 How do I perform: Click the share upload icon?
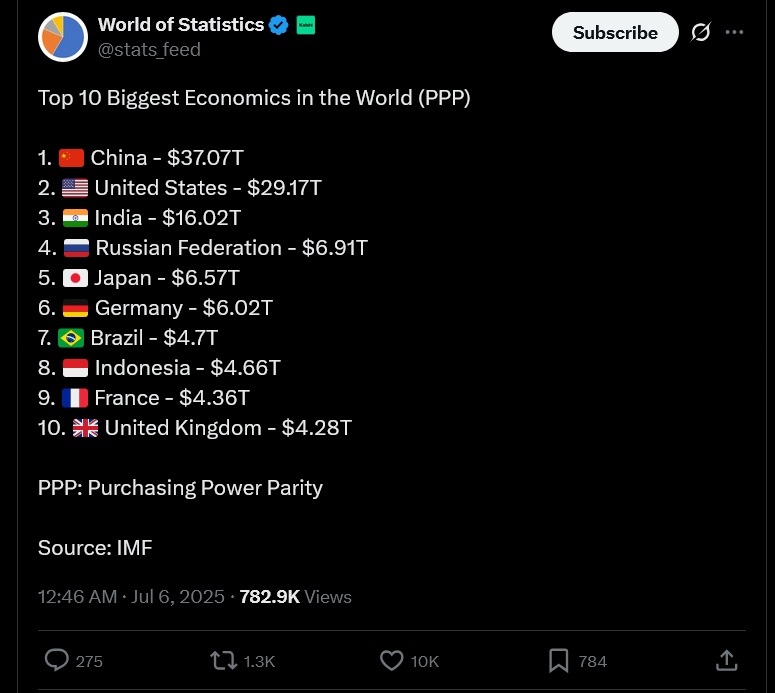(727, 660)
